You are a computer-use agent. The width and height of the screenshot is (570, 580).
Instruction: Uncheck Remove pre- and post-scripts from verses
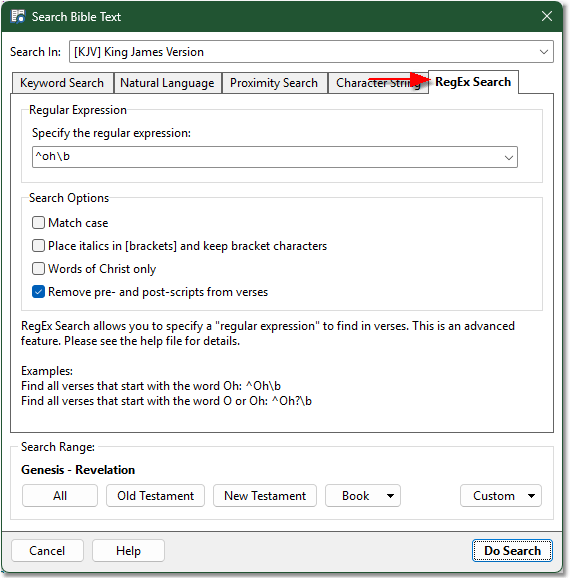point(38,292)
